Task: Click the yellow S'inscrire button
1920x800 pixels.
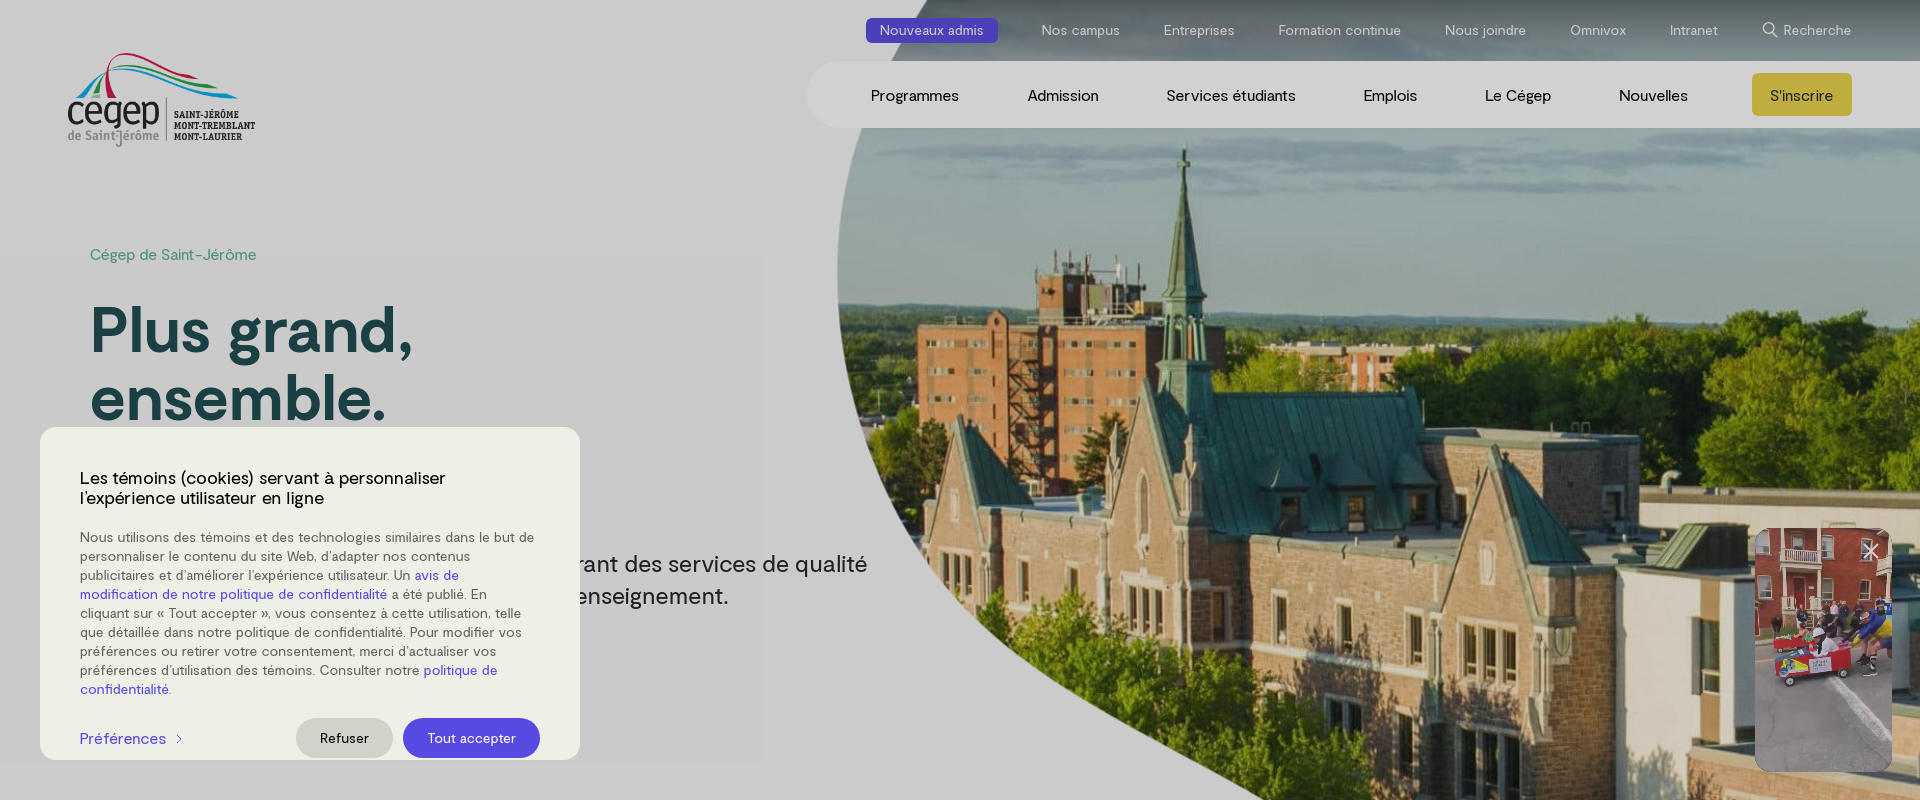Action: [1800, 95]
